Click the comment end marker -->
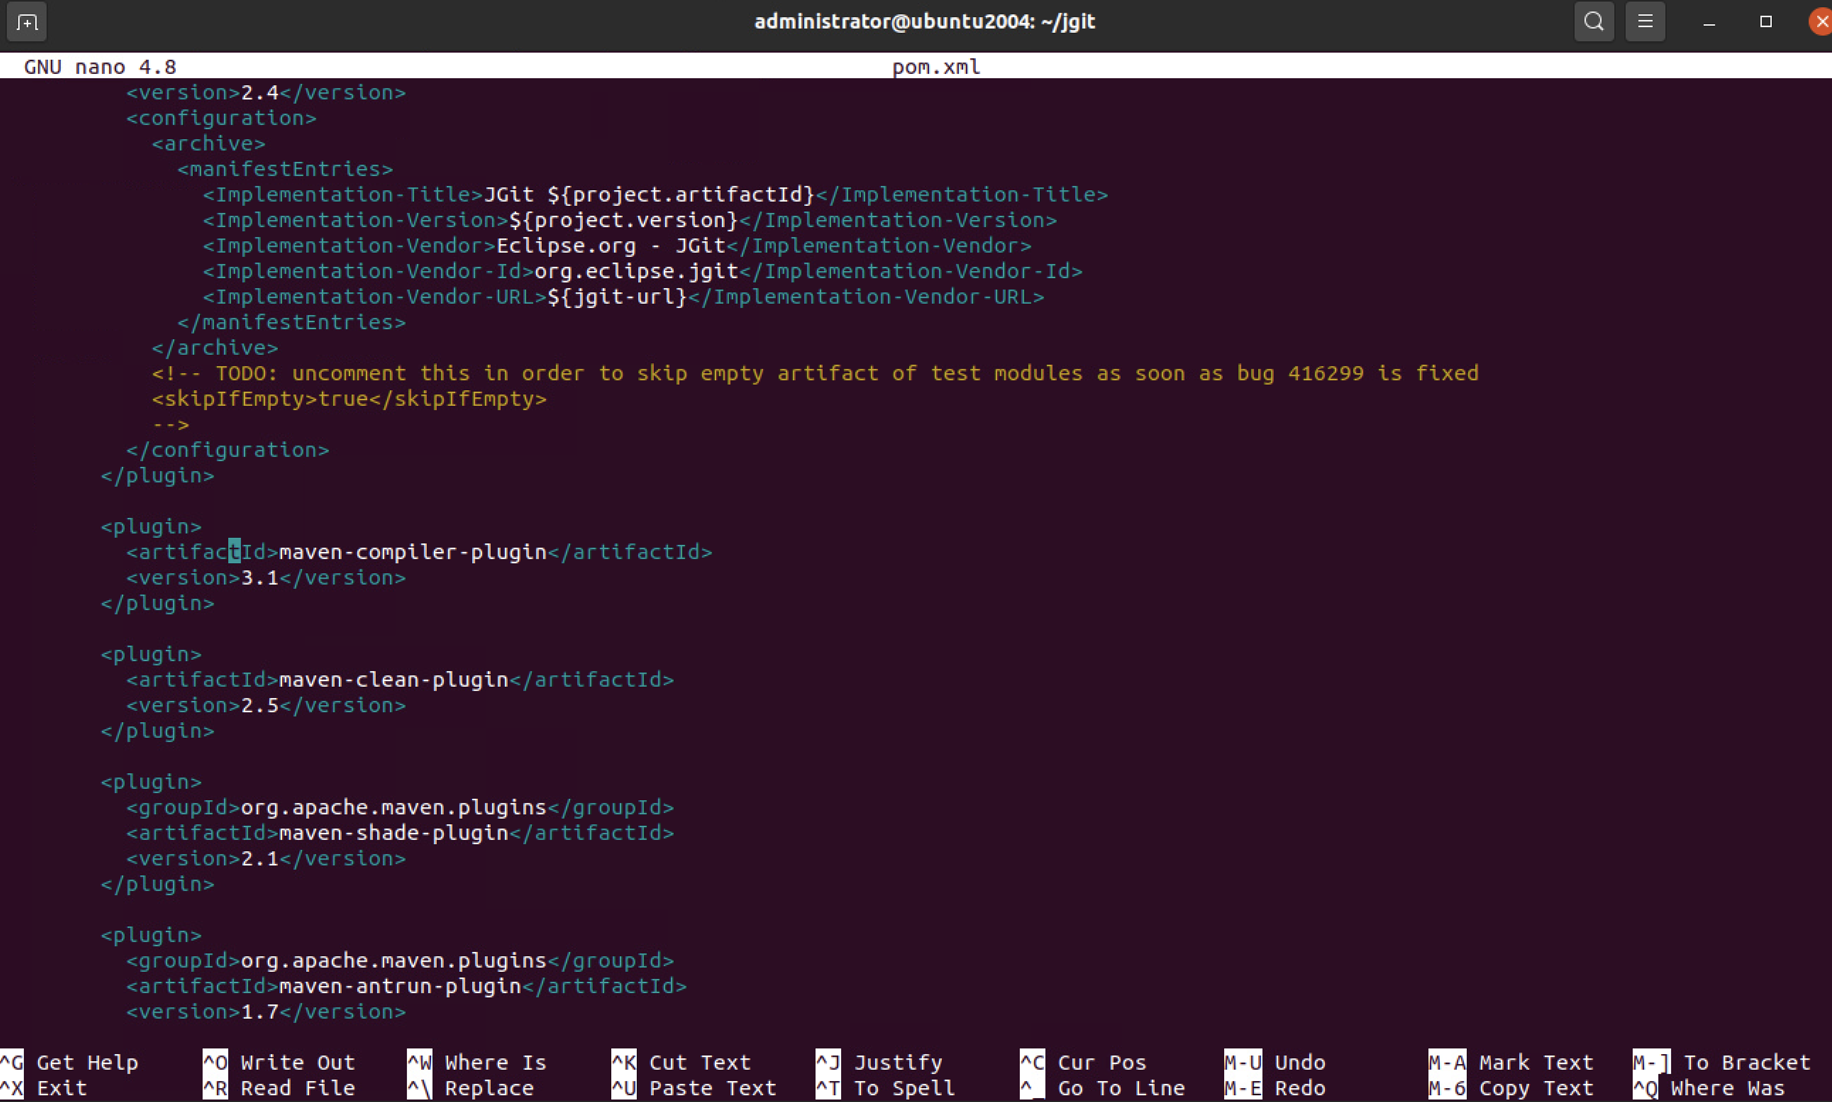The image size is (1832, 1102). (x=171, y=424)
